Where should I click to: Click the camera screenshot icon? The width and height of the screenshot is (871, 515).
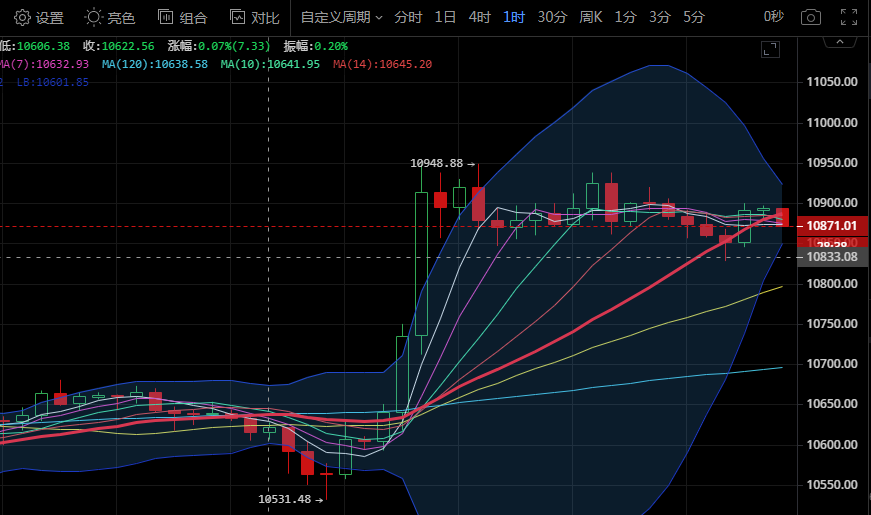(811, 17)
